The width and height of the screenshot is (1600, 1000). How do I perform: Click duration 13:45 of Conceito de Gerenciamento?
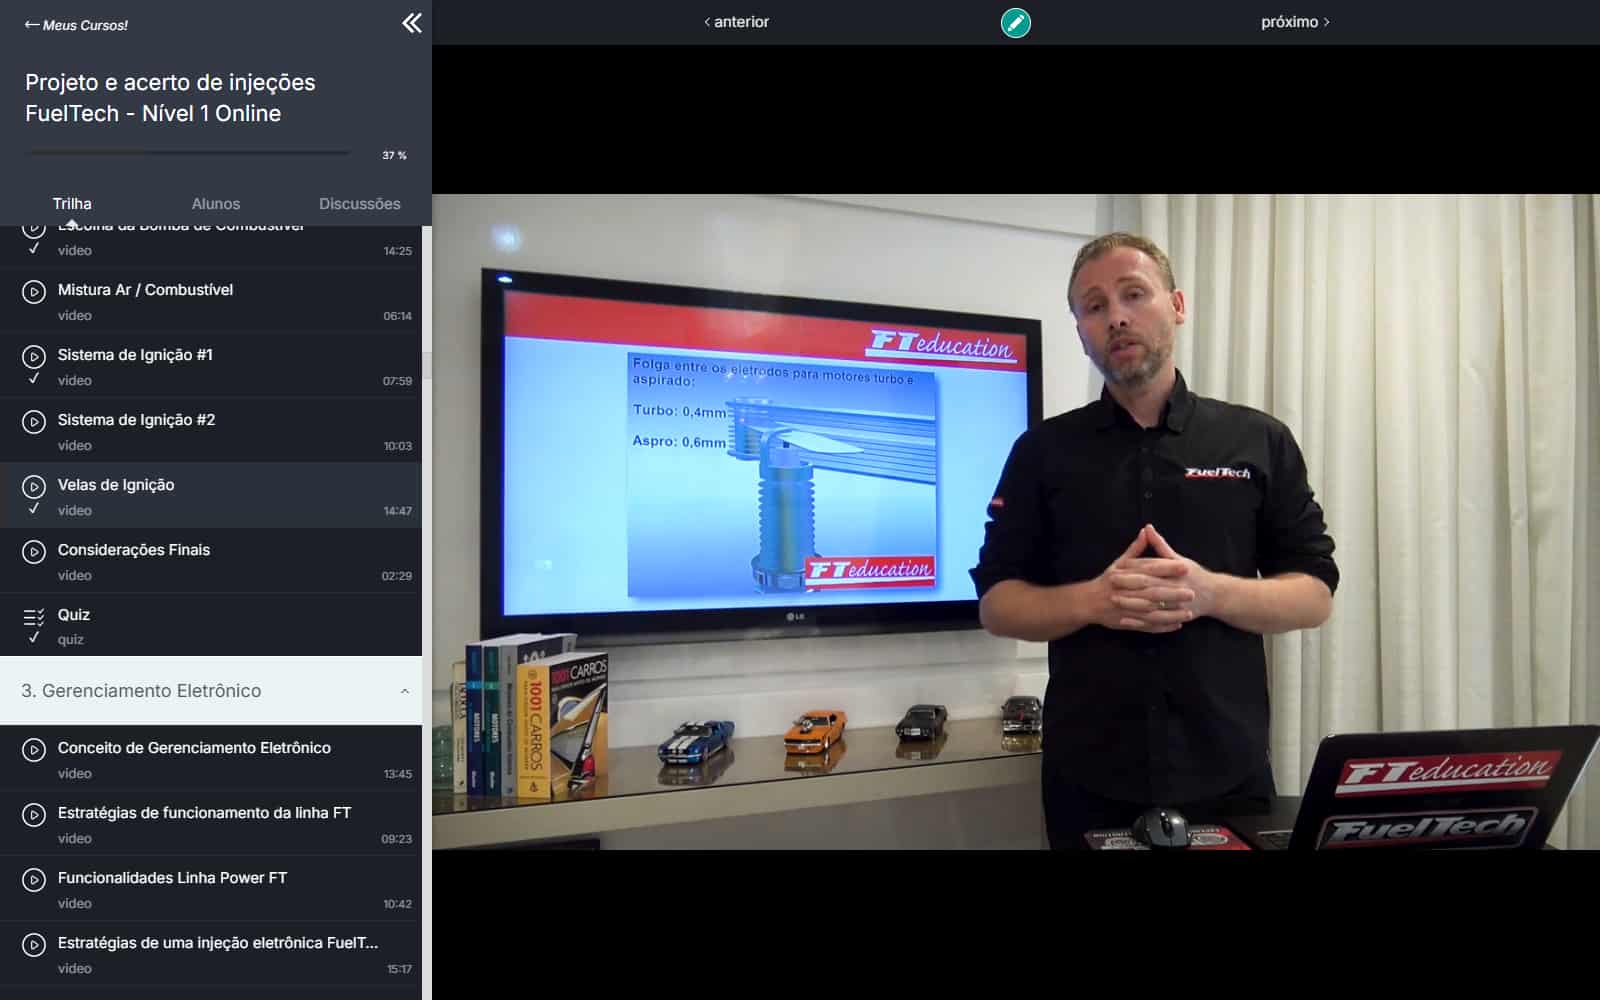click(398, 774)
